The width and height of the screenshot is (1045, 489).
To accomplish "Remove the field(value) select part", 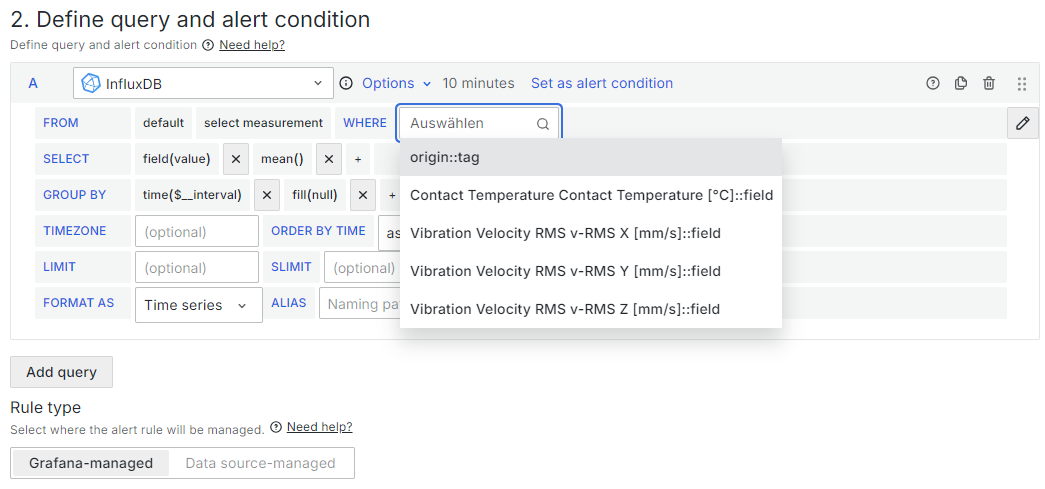I will 235,159.
